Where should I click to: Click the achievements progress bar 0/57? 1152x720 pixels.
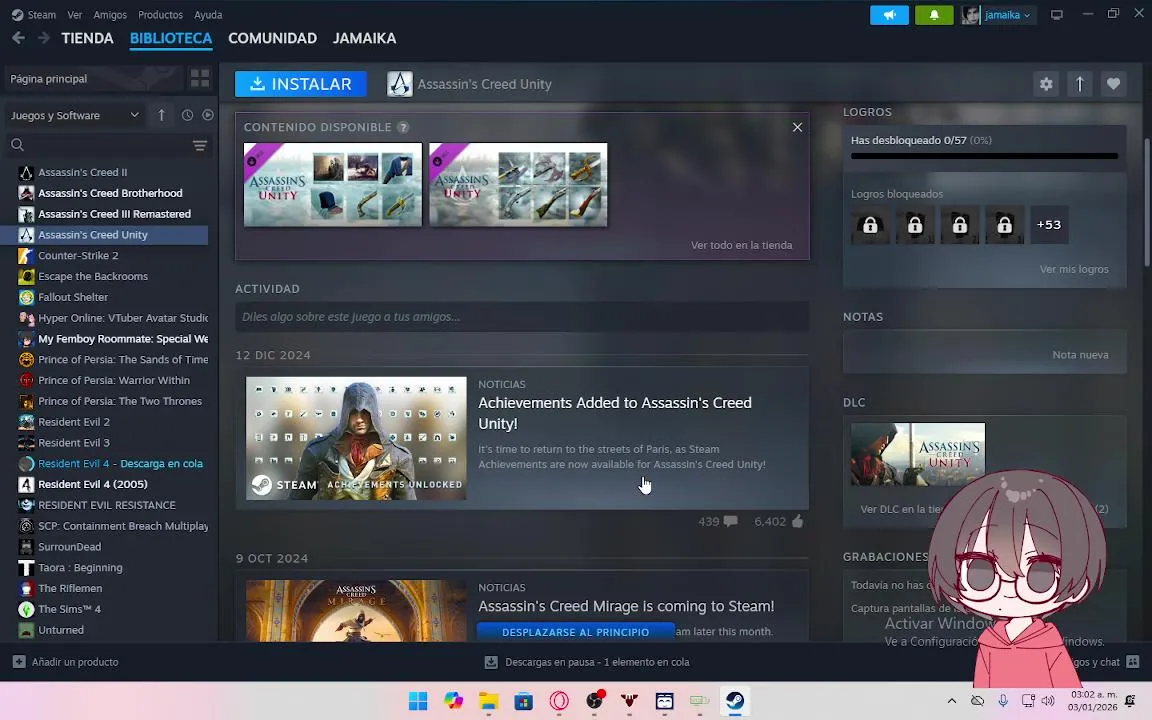(x=984, y=156)
